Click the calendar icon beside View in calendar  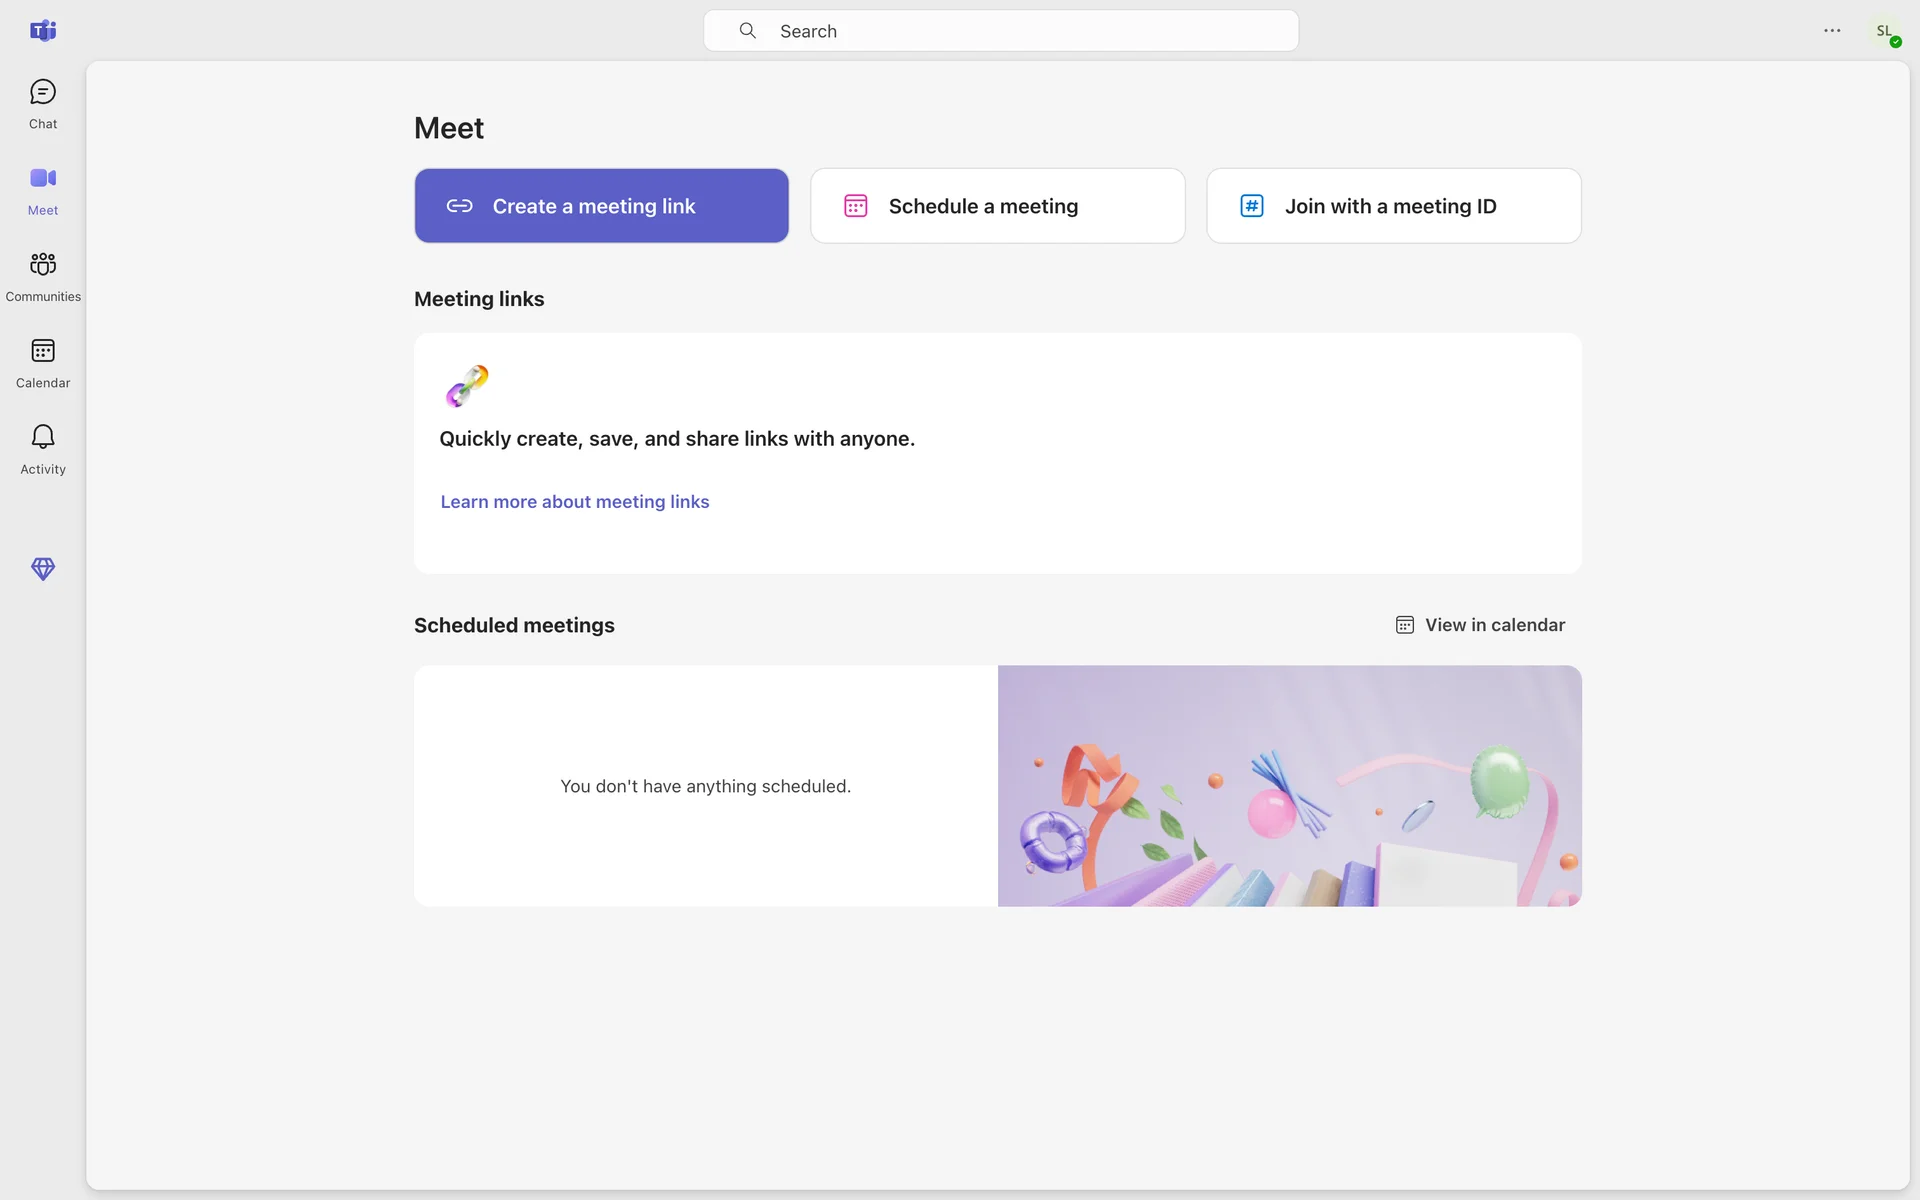pyautogui.click(x=1405, y=625)
